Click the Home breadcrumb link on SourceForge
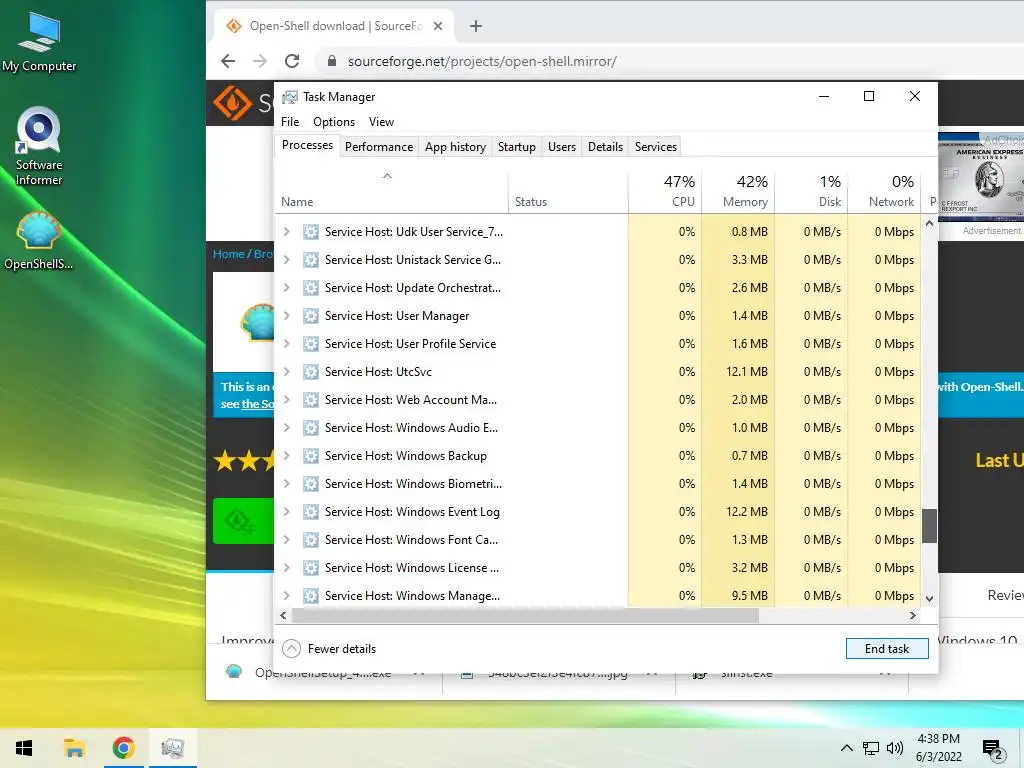This screenshot has height=768, width=1024. [229, 254]
